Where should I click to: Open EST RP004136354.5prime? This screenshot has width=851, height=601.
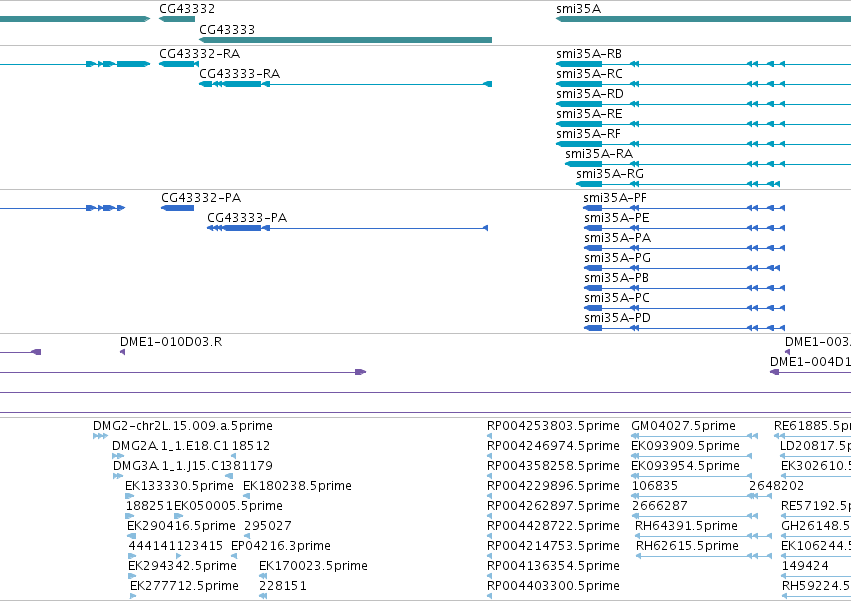coord(553,566)
